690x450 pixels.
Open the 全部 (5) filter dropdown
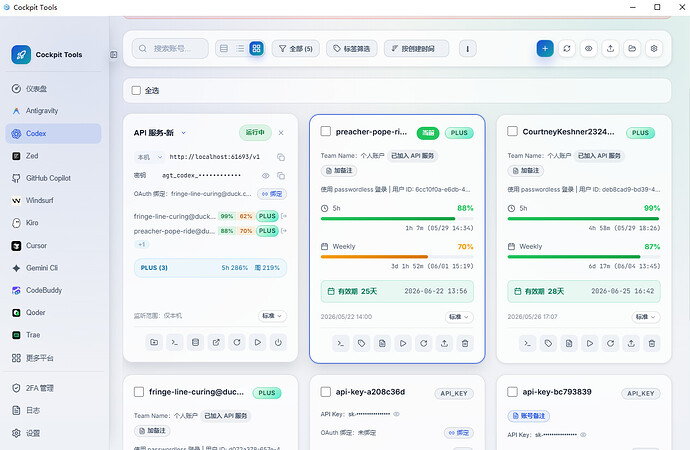point(296,48)
